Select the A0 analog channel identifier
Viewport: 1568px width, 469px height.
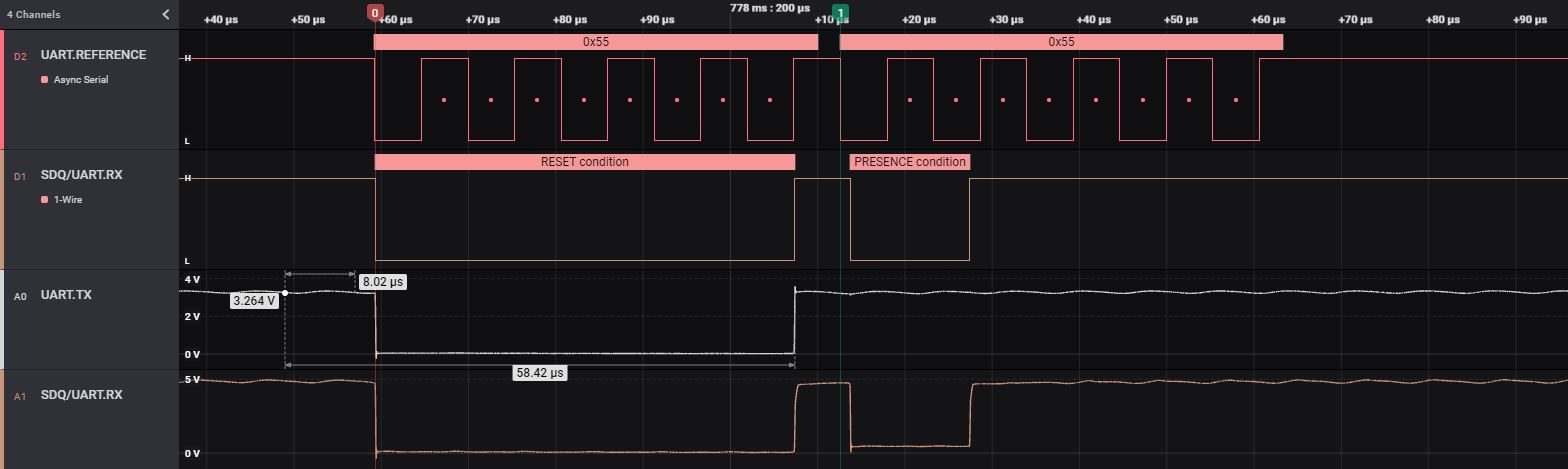(20, 296)
